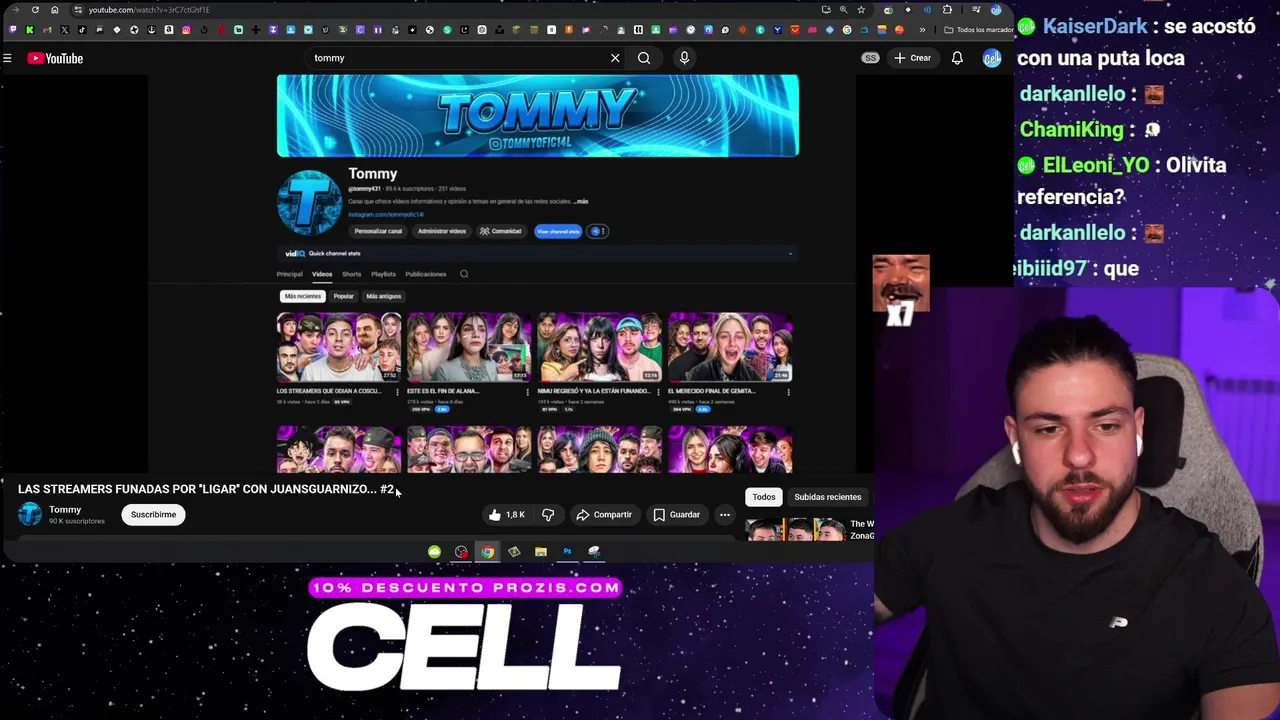Screen dimensions: 1280x720
Task: Activate voice search microphone
Action: coord(684,58)
